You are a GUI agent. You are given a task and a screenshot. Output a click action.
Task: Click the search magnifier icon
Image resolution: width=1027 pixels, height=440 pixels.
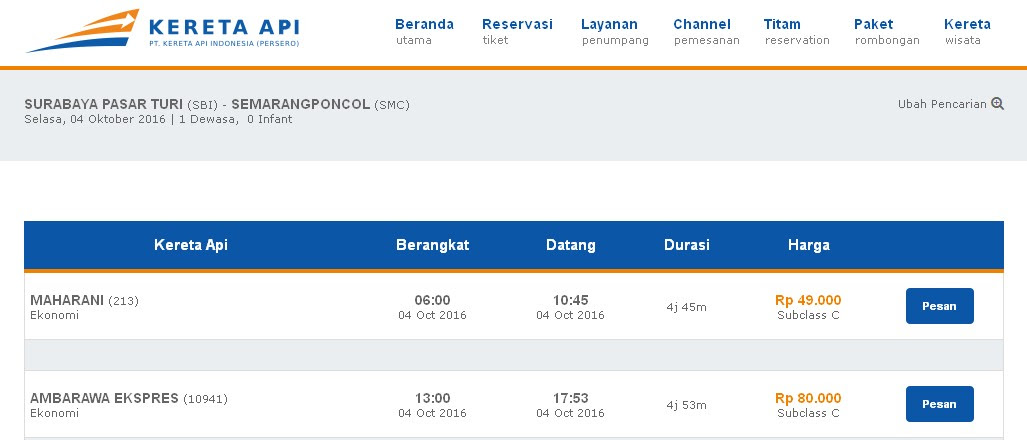tap(997, 104)
